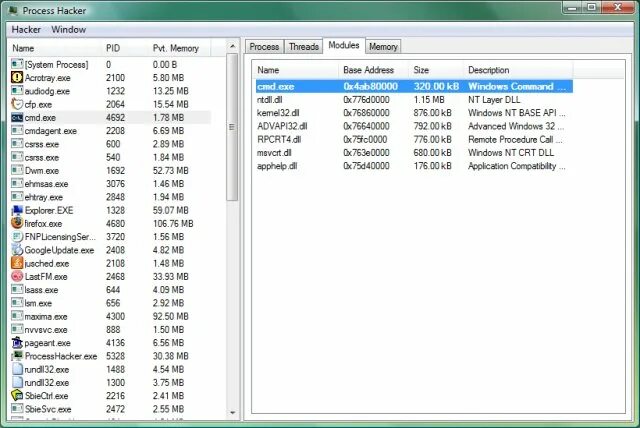Select the ehmsas.exe process name
This screenshot has width=640, height=428.
(x=46, y=184)
